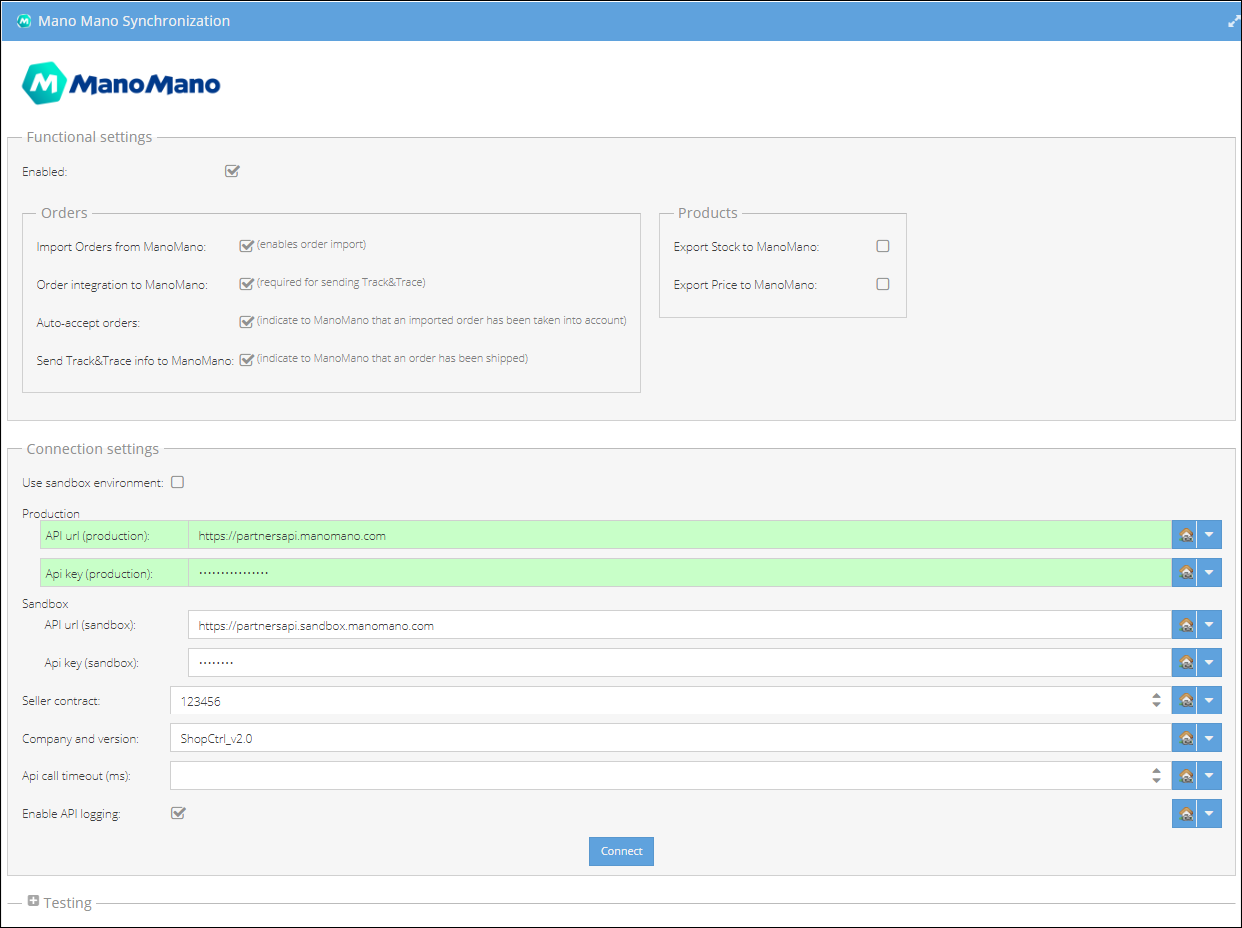The width and height of the screenshot is (1242, 928).
Task: Enable Export Stock to ManoMano checkbox
Action: point(882,246)
